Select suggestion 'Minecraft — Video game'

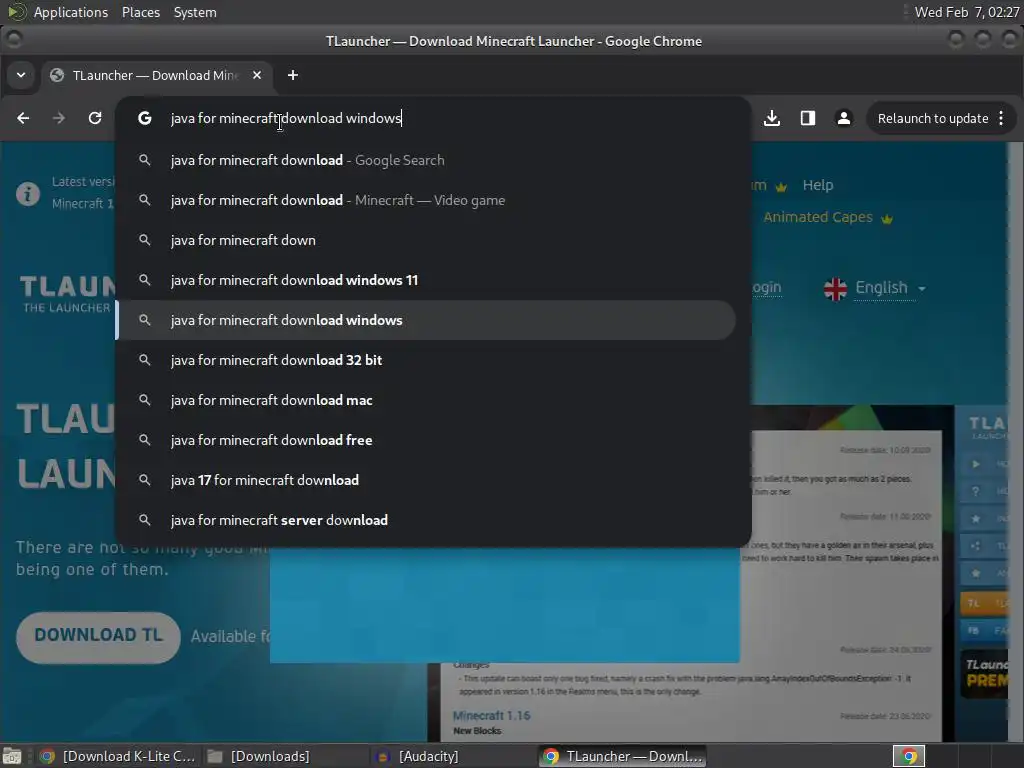click(425, 200)
